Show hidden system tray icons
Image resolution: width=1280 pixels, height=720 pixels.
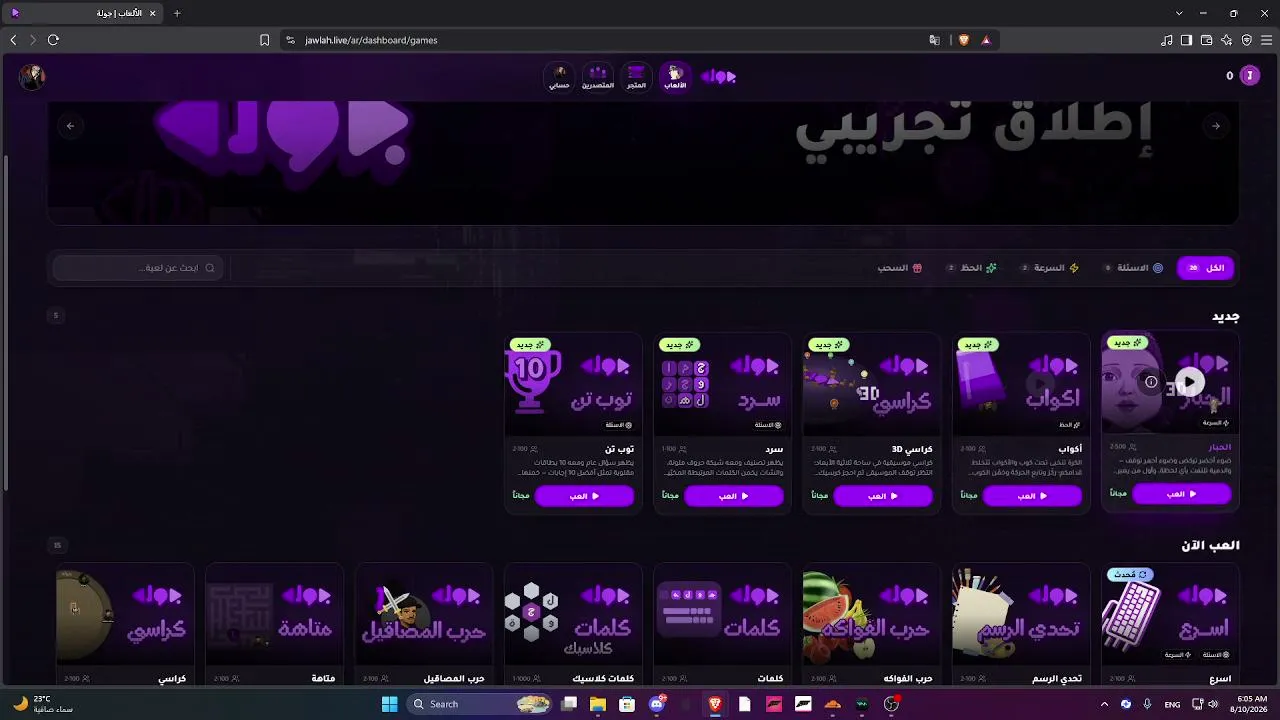(x=1104, y=704)
